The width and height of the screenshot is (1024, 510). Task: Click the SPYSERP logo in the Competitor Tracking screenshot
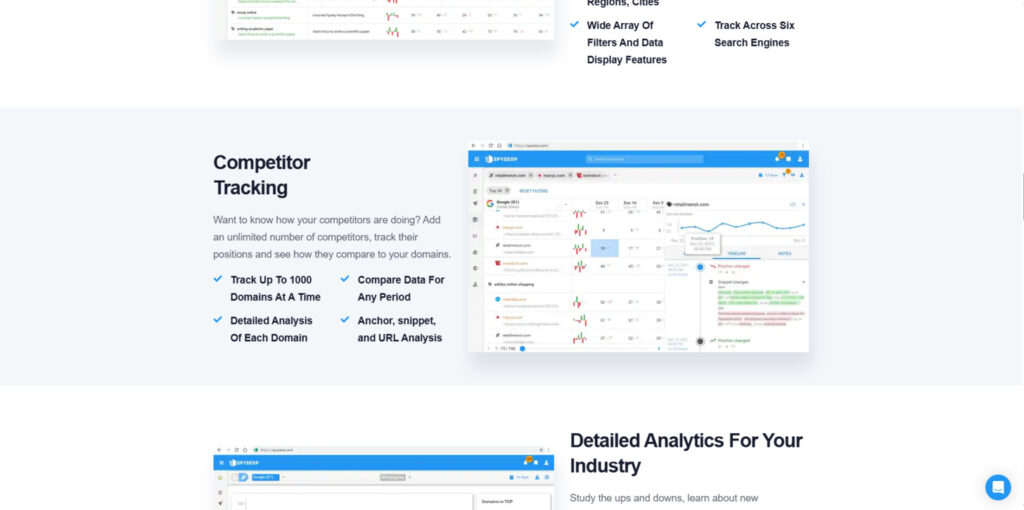click(x=502, y=159)
